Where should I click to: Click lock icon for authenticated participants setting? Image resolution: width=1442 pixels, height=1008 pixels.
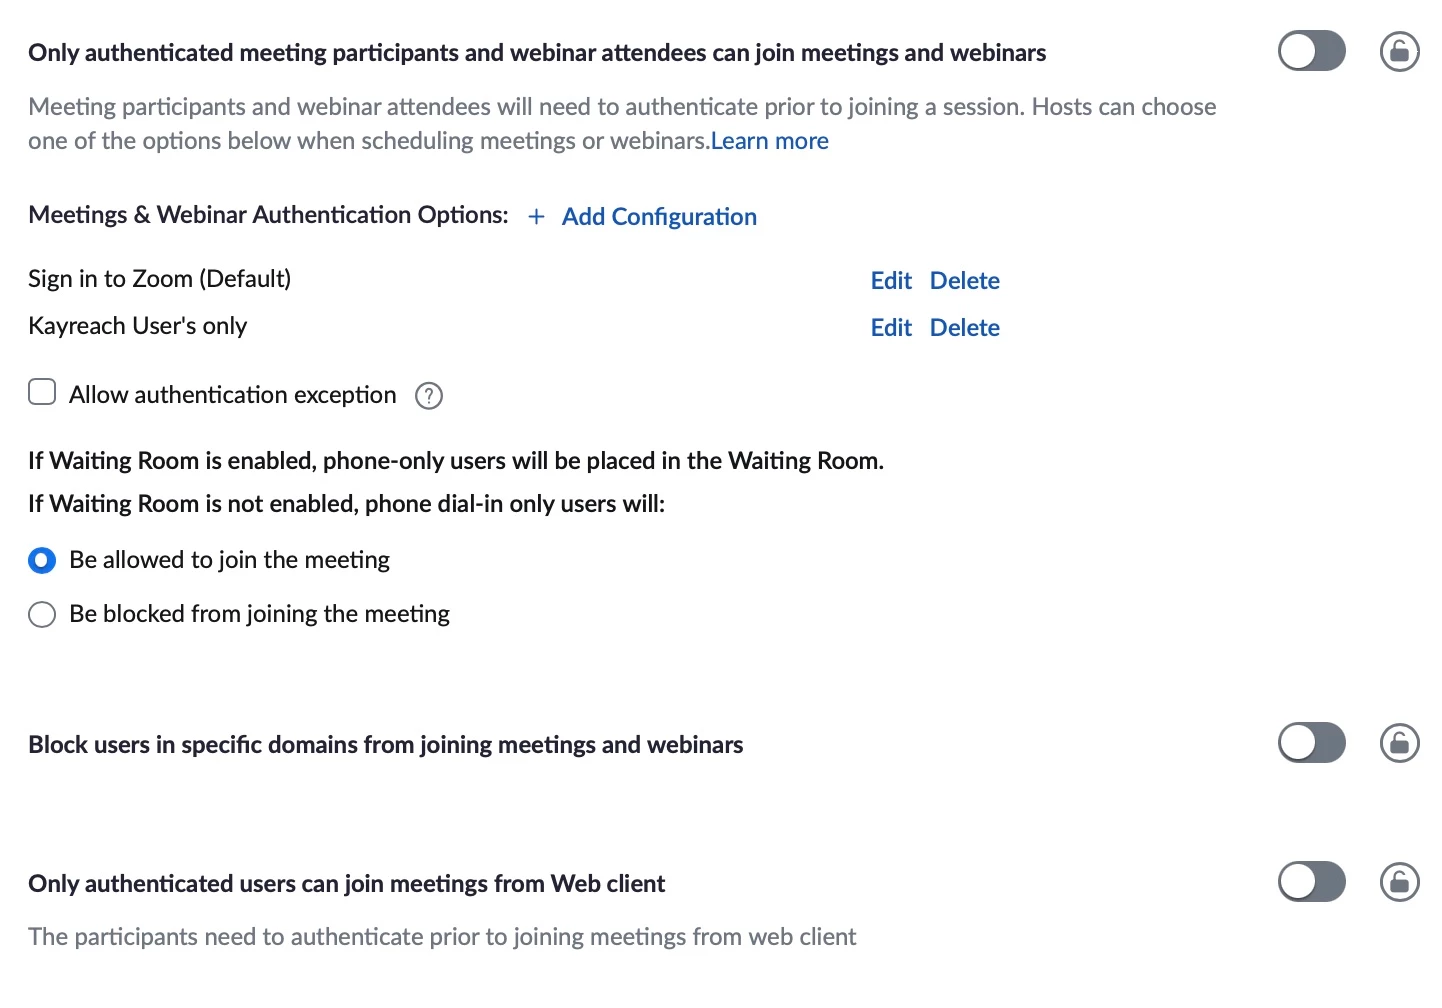(x=1399, y=51)
